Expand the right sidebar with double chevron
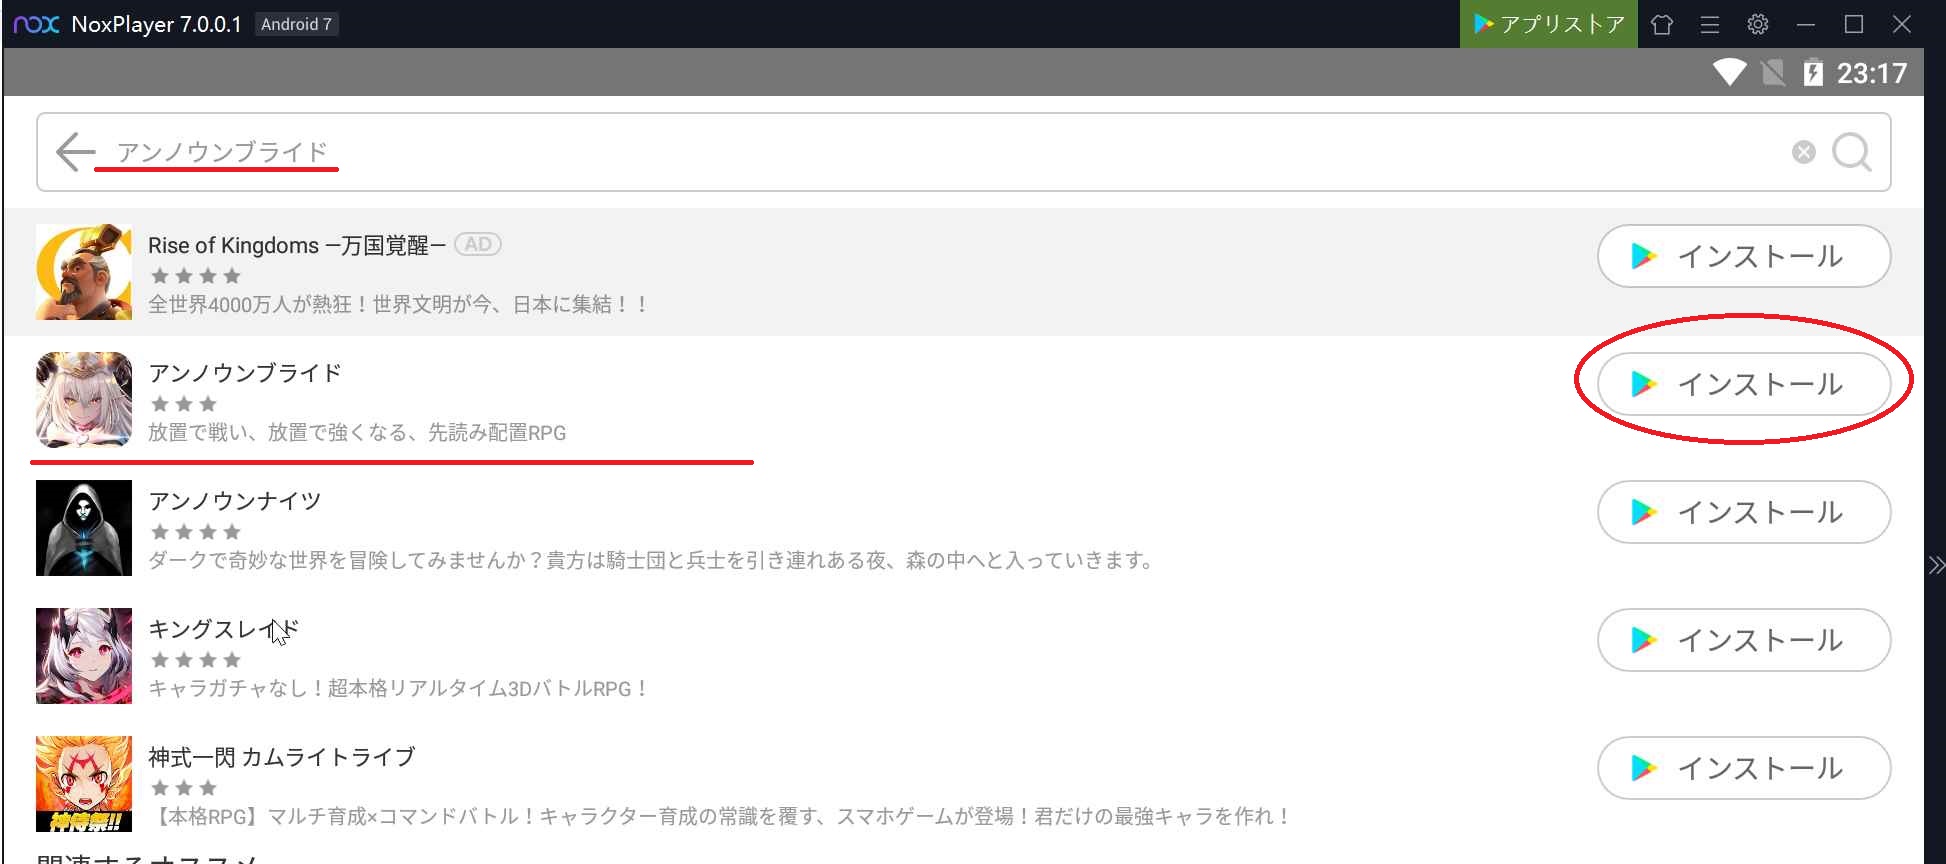The image size is (1946, 864). coord(1935,565)
